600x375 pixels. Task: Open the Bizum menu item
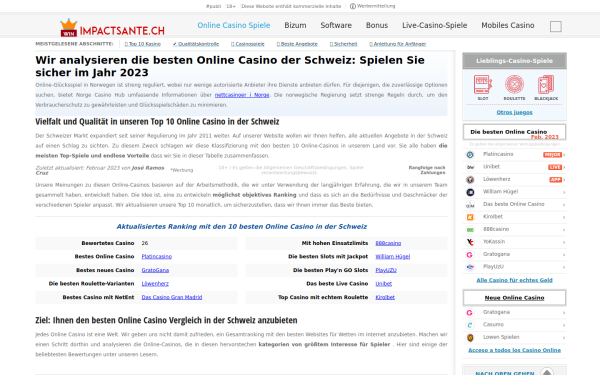coord(295,25)
